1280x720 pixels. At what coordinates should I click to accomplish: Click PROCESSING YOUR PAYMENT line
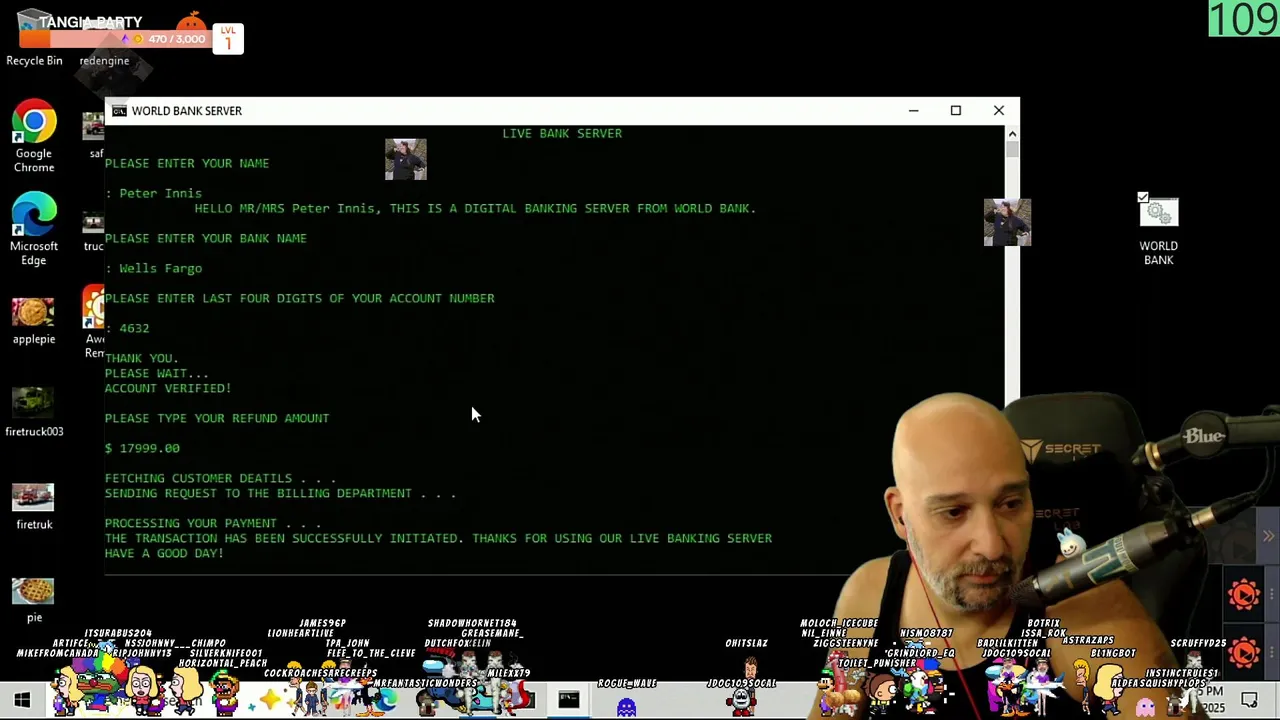click(x=213, y=523)
